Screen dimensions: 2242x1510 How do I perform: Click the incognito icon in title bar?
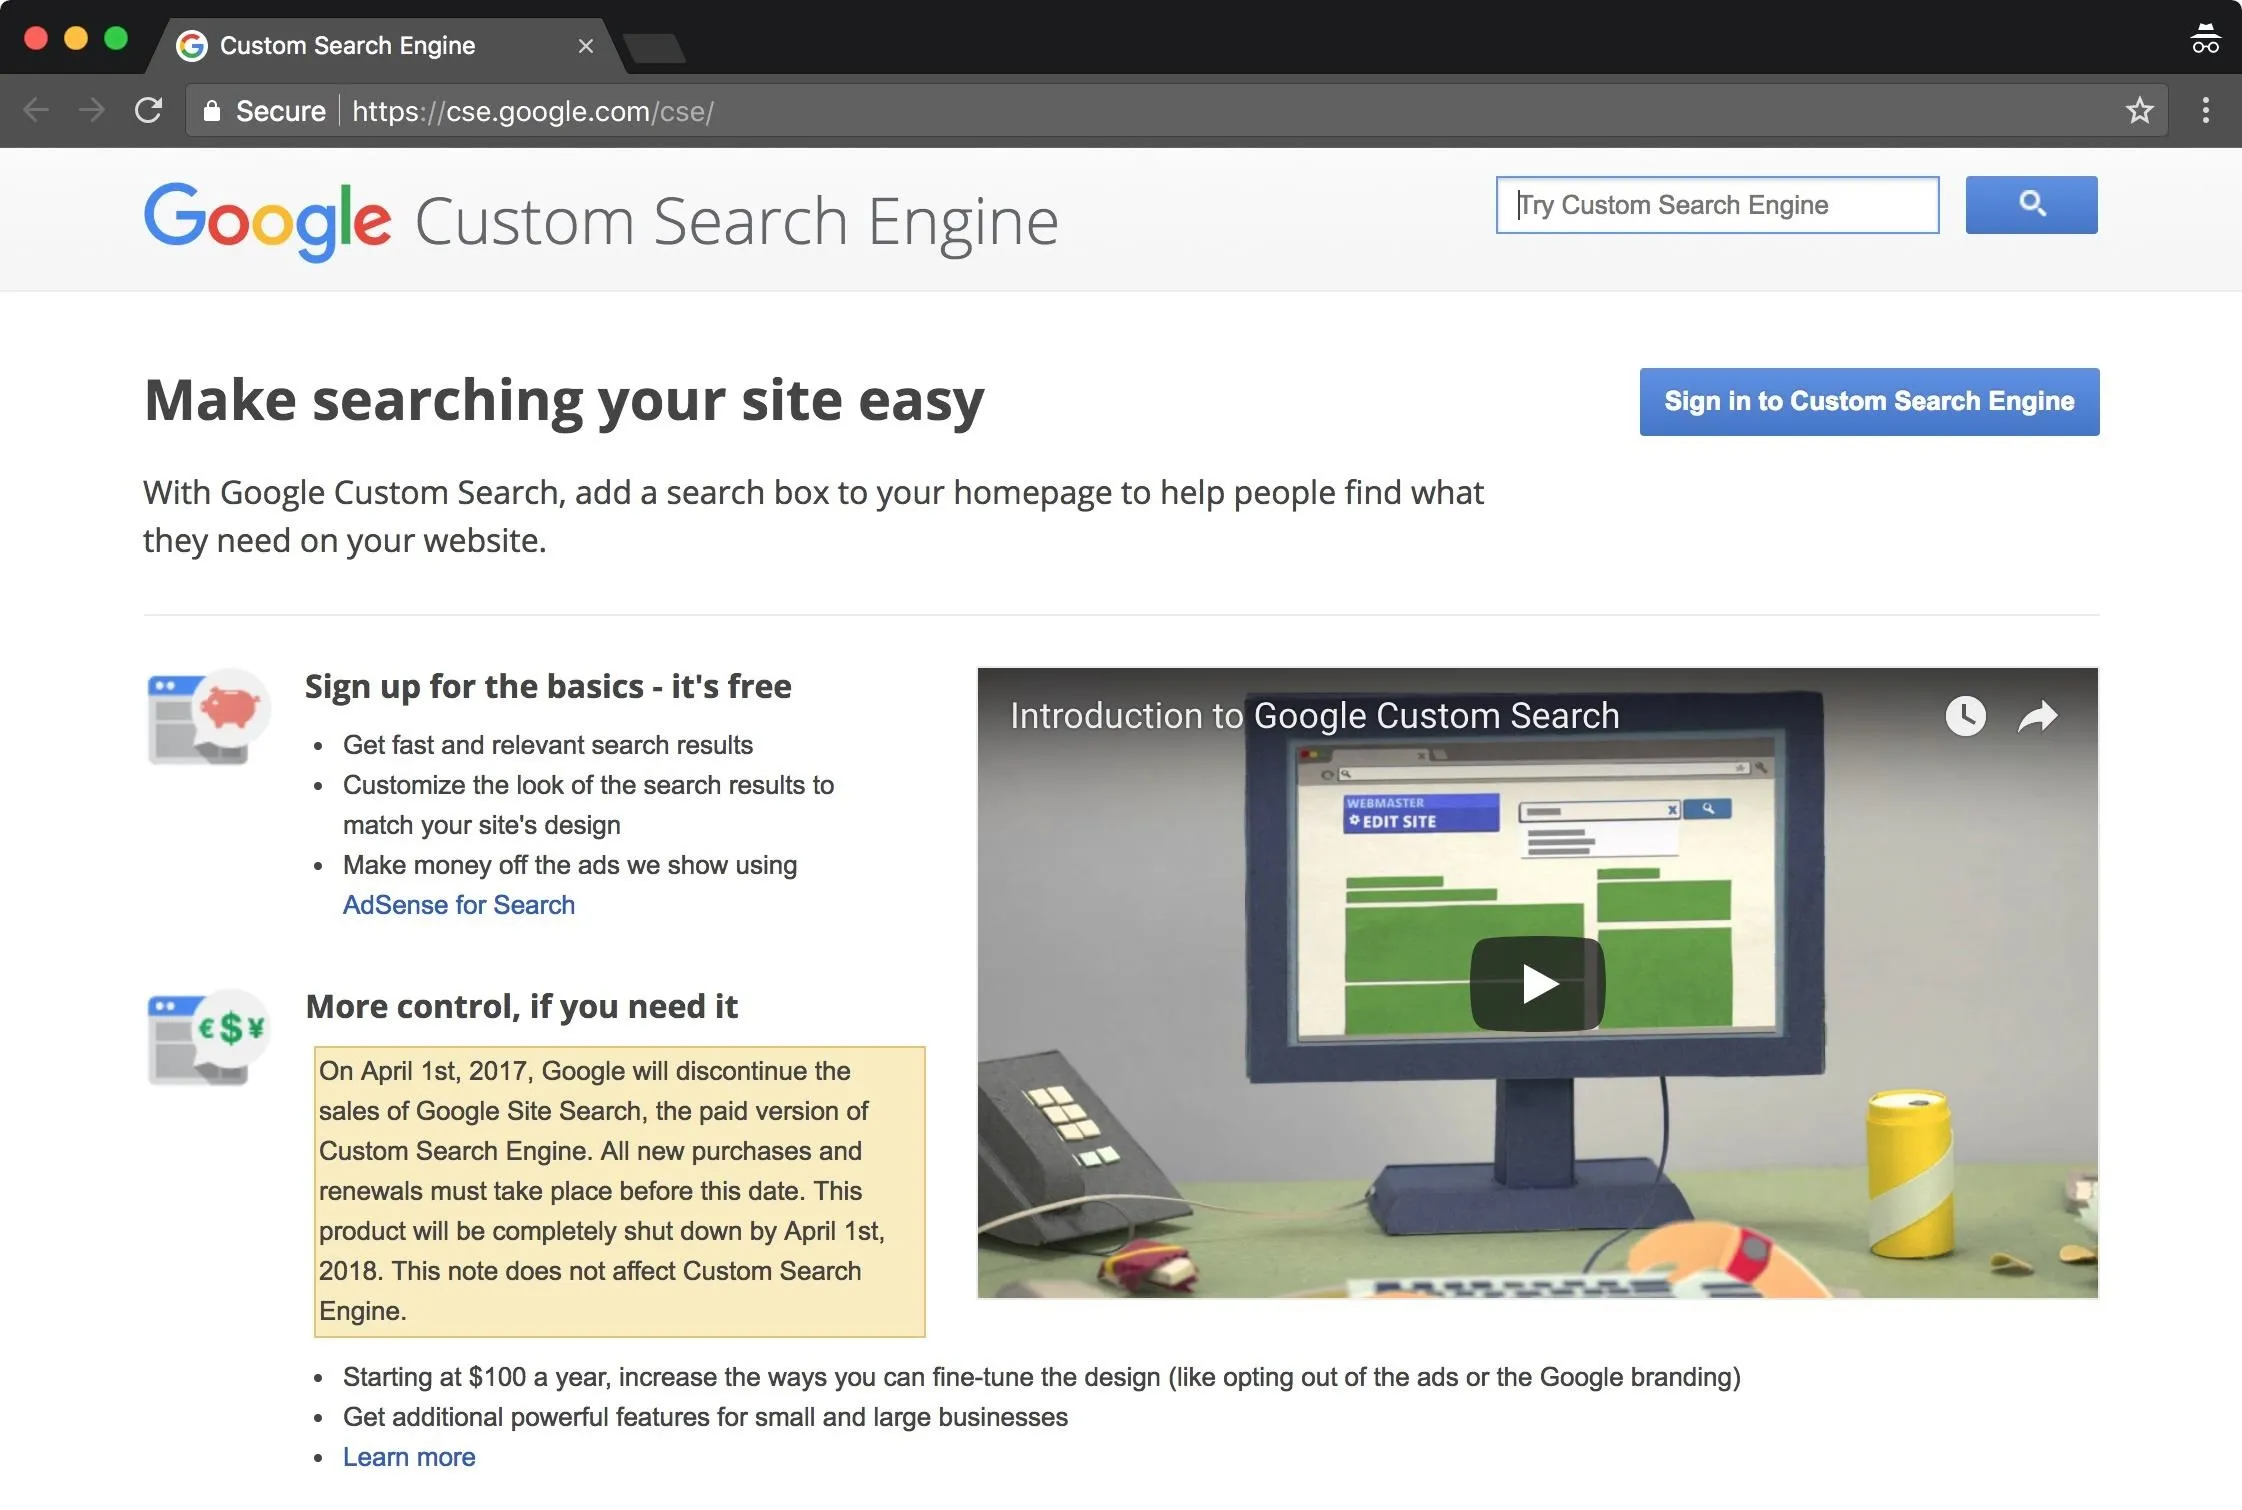[2205, 40]
